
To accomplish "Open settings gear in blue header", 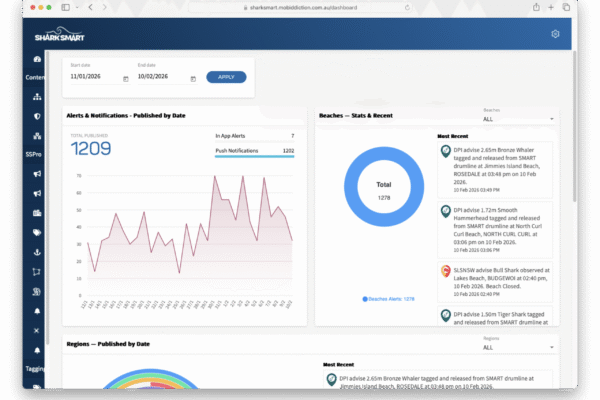I will [x=555, y=34].
